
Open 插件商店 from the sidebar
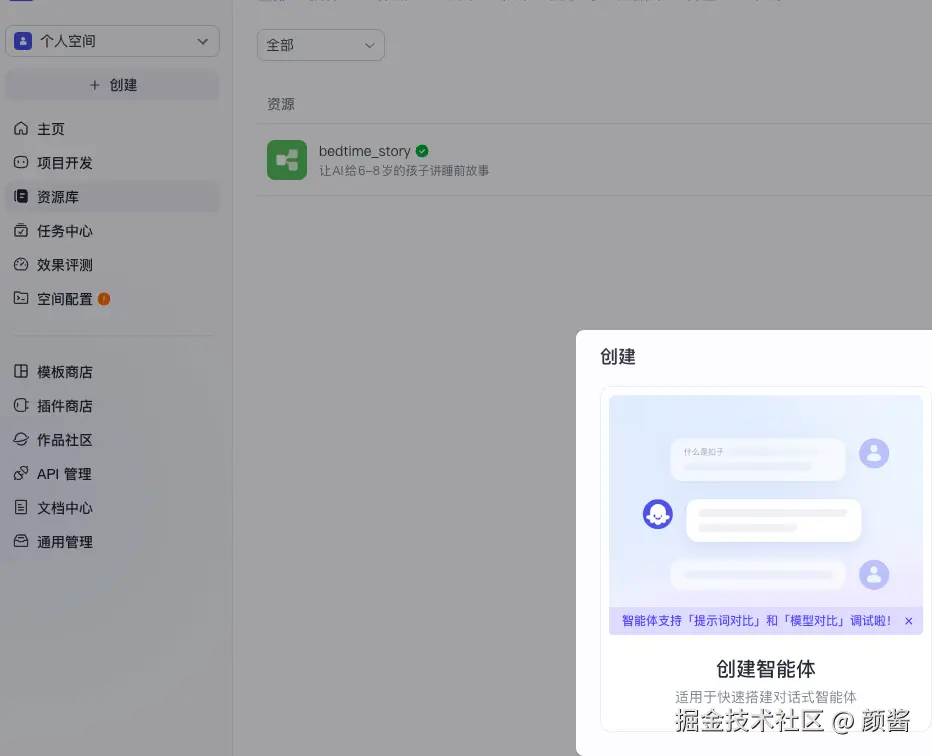tap(112, 405)
